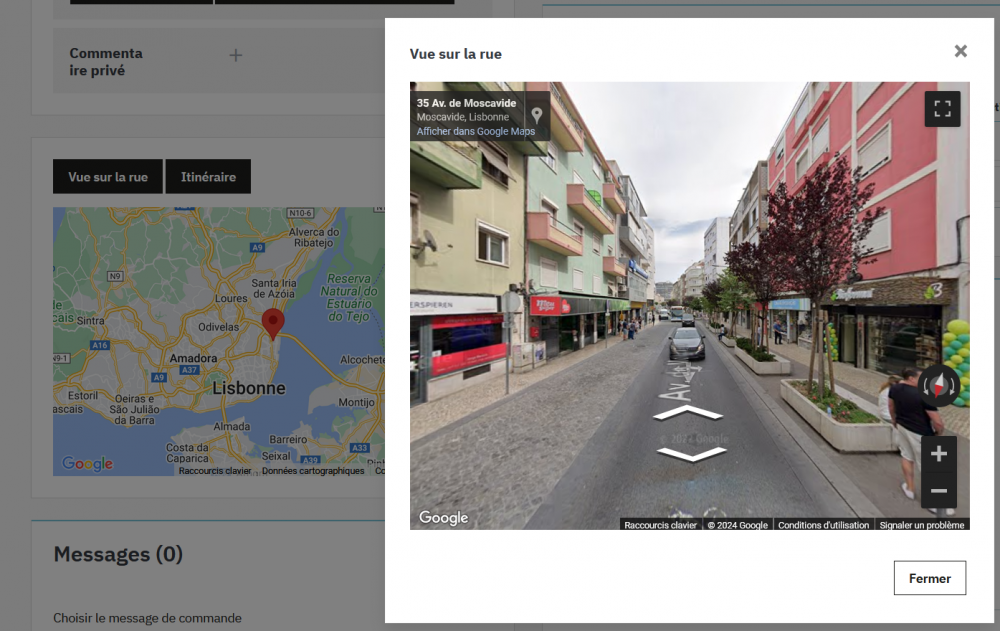
Task: Click the N9 road badge on map
Action: (x=114, y=276)
